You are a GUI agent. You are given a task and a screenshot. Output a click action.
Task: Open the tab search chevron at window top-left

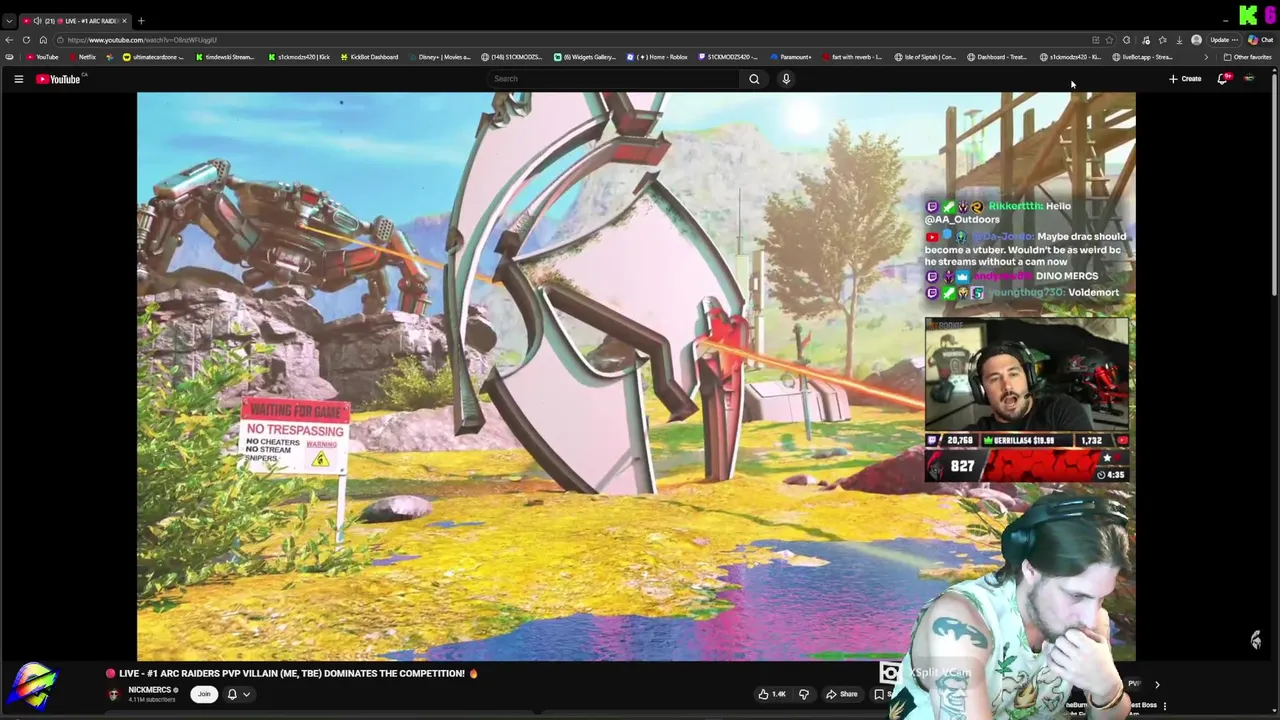[x=9, y=20]
